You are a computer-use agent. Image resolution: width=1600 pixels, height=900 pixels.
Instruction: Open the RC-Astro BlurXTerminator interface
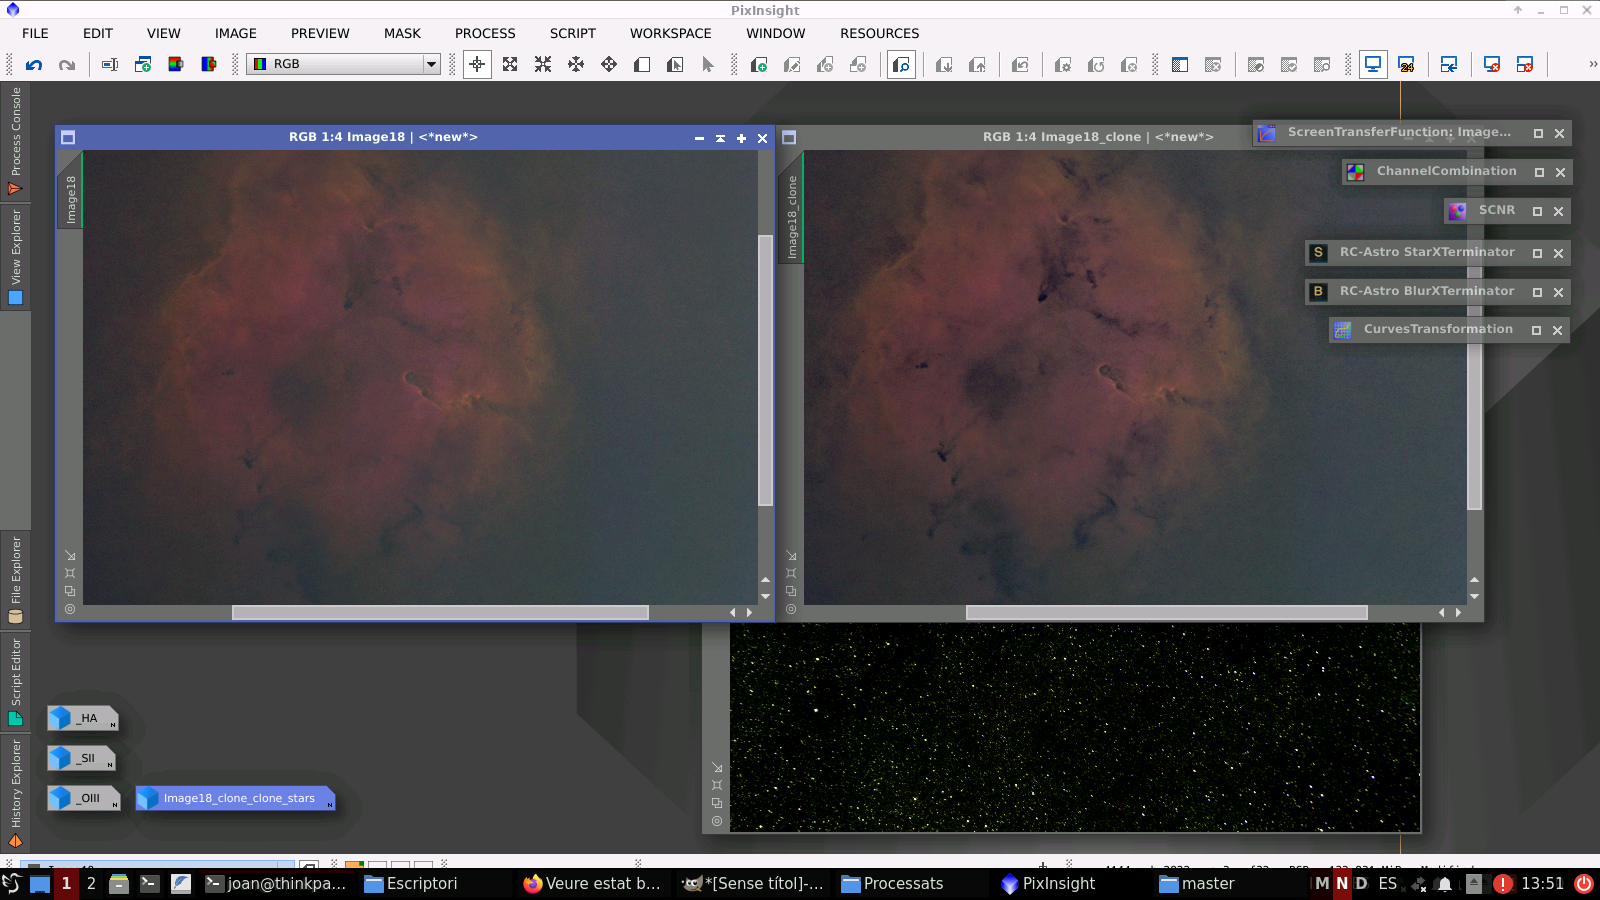click(1426, 291)
